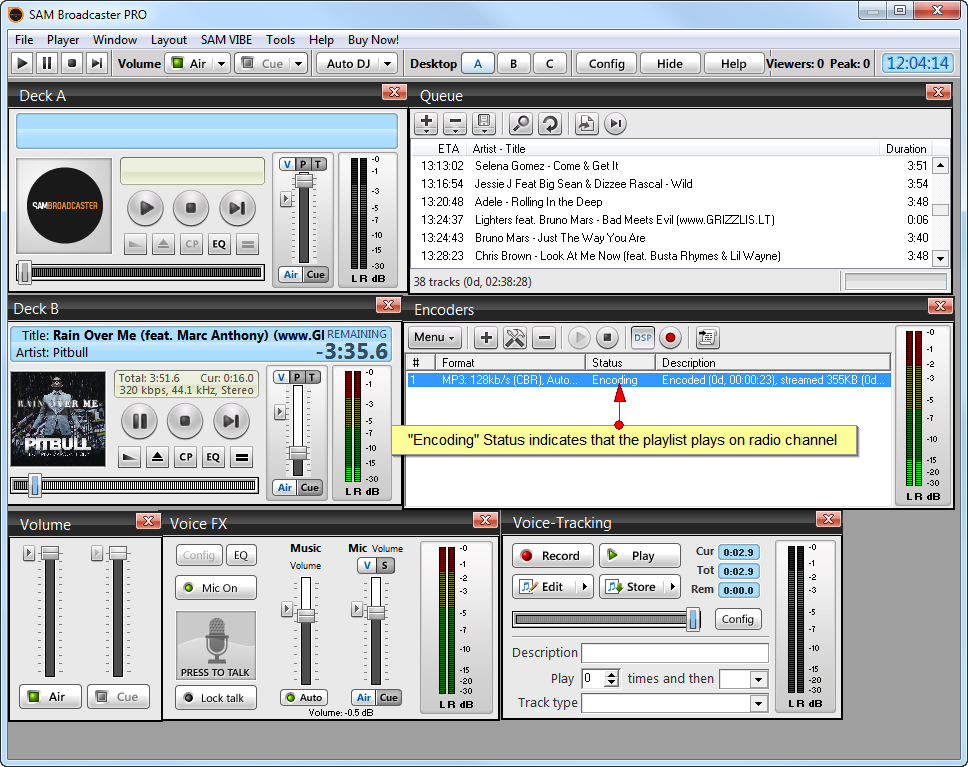Image resolution: width=968 pixels, height=767 pixels.
Task: Click the toolbar Config button
Action: point(607,64)
